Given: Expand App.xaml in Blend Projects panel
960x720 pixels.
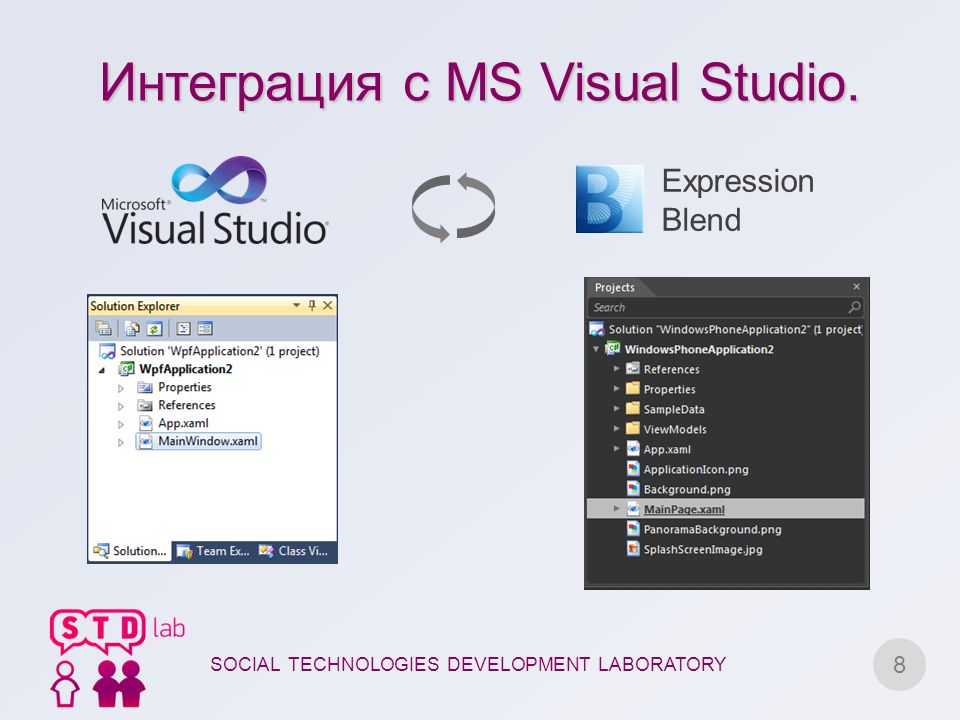Looking at the screenshot, I should click(617, 449).
